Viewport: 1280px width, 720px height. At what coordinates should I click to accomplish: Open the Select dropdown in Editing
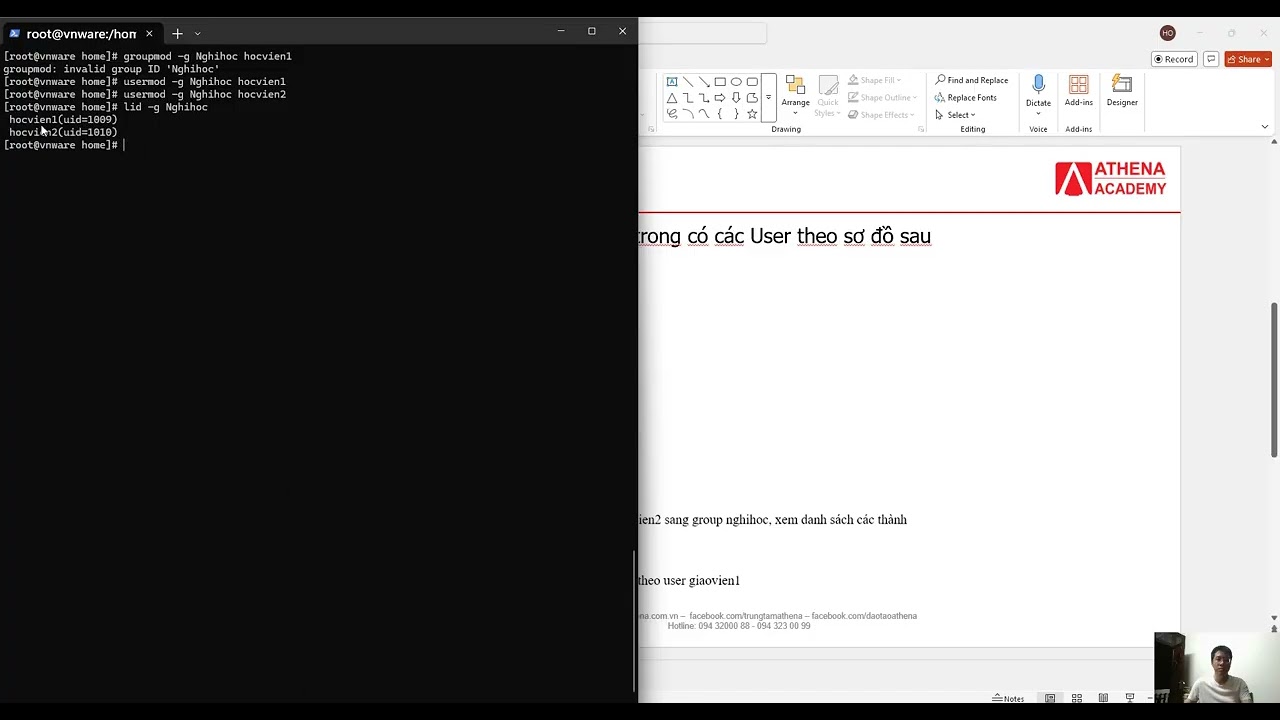pos(955,114)
